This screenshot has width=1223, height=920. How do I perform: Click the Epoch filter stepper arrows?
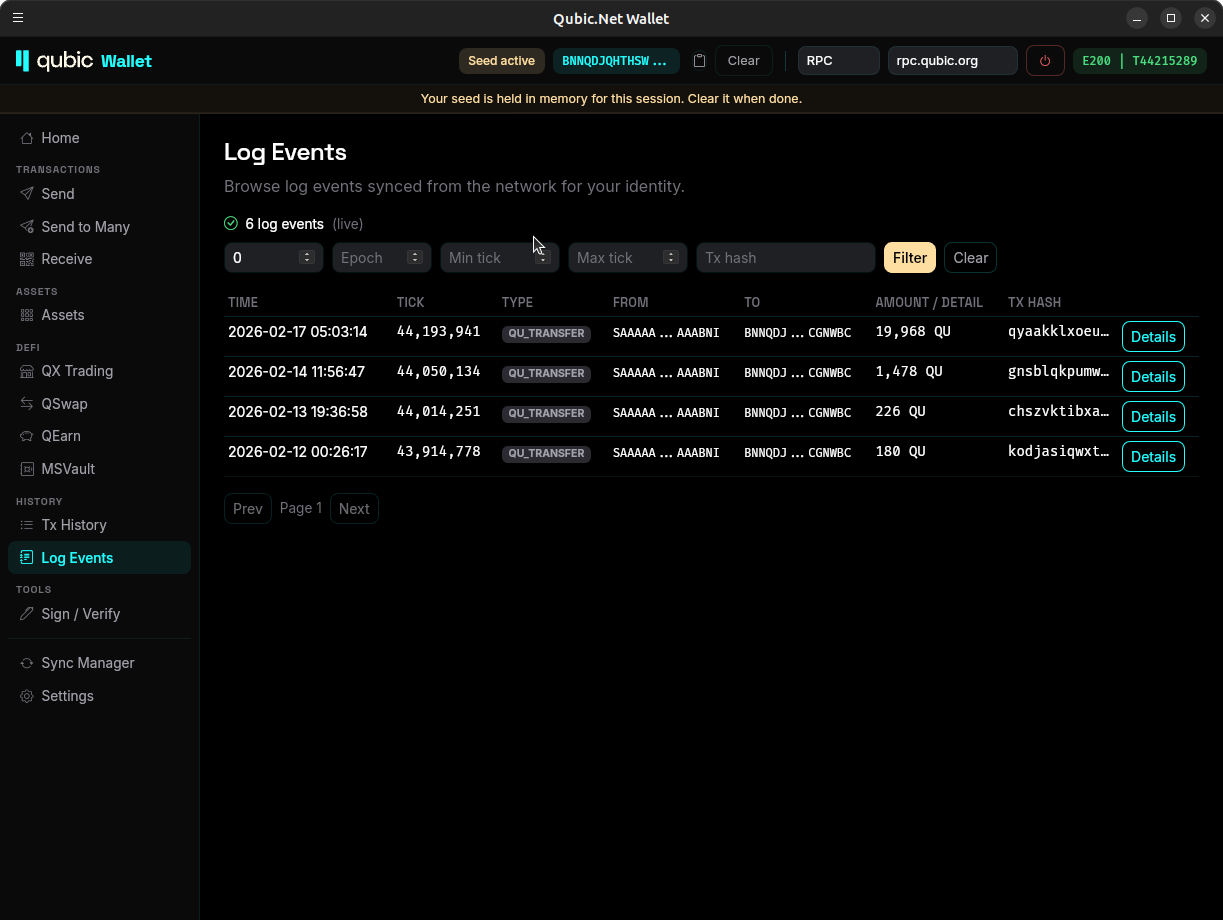(414, 258)
